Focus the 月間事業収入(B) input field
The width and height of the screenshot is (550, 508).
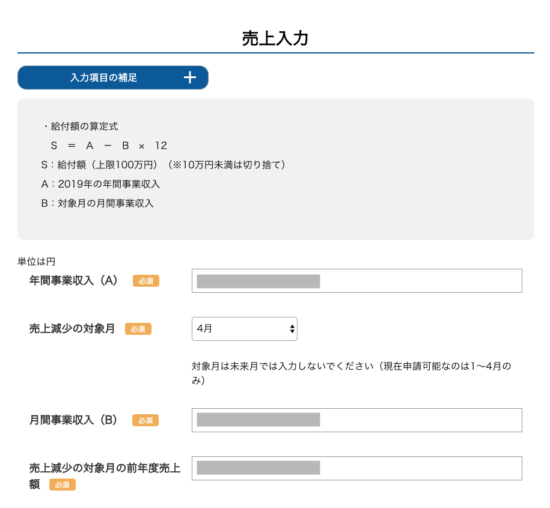click(x=357, y=420)
